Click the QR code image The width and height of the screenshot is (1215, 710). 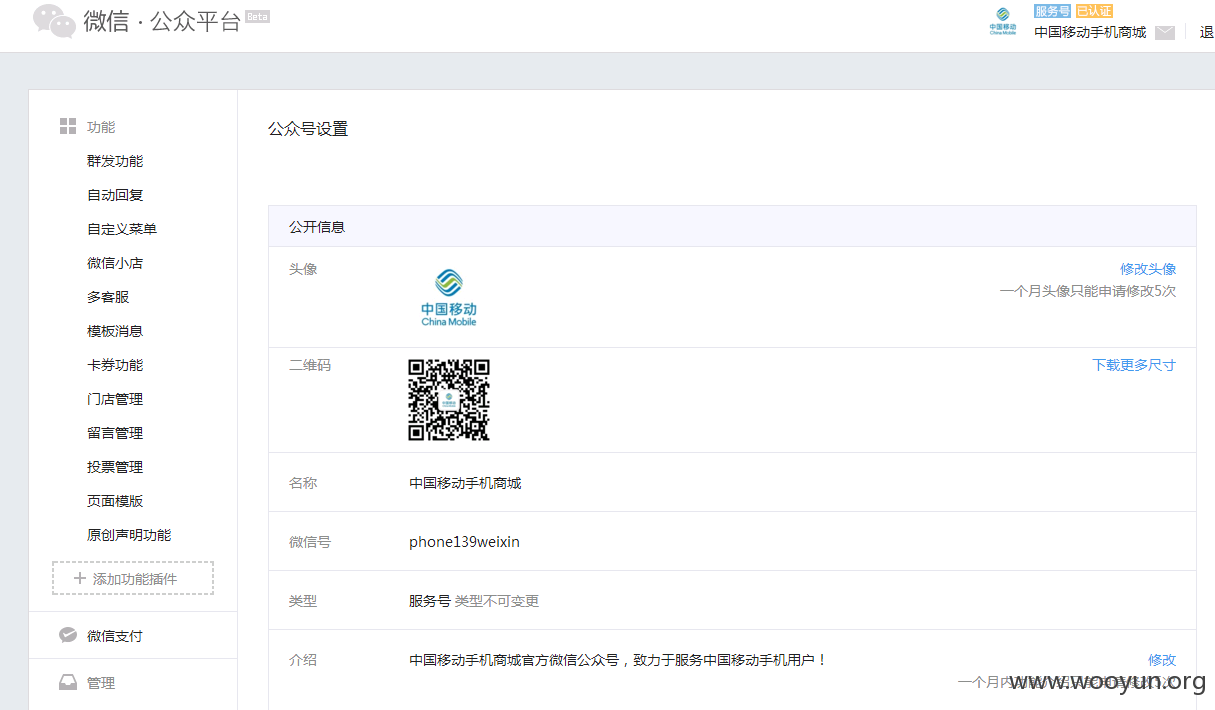pyautogui.click(x=449, y=400)
